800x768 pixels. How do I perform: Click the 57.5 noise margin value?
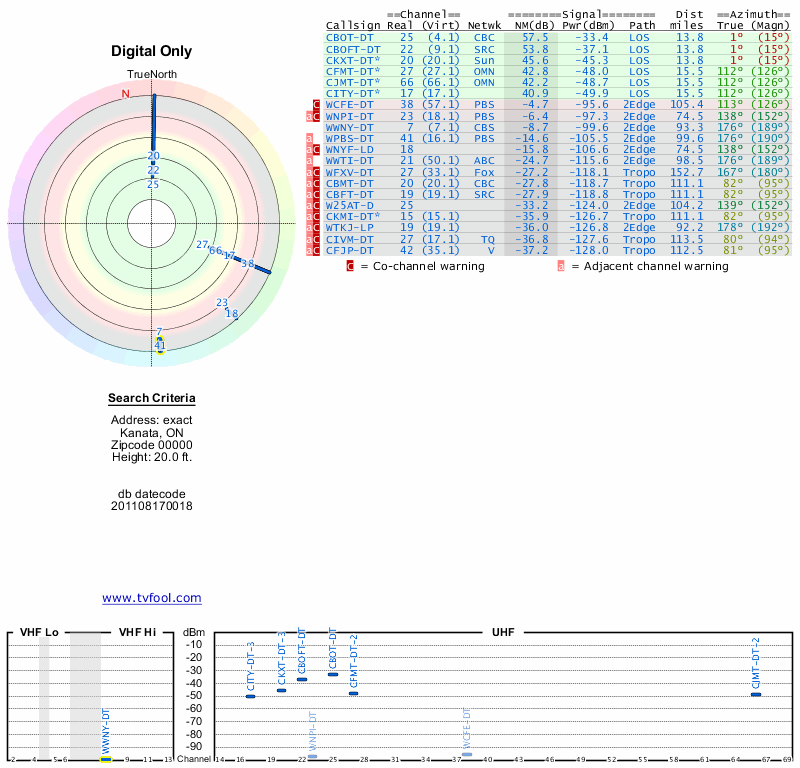[535, 38]
